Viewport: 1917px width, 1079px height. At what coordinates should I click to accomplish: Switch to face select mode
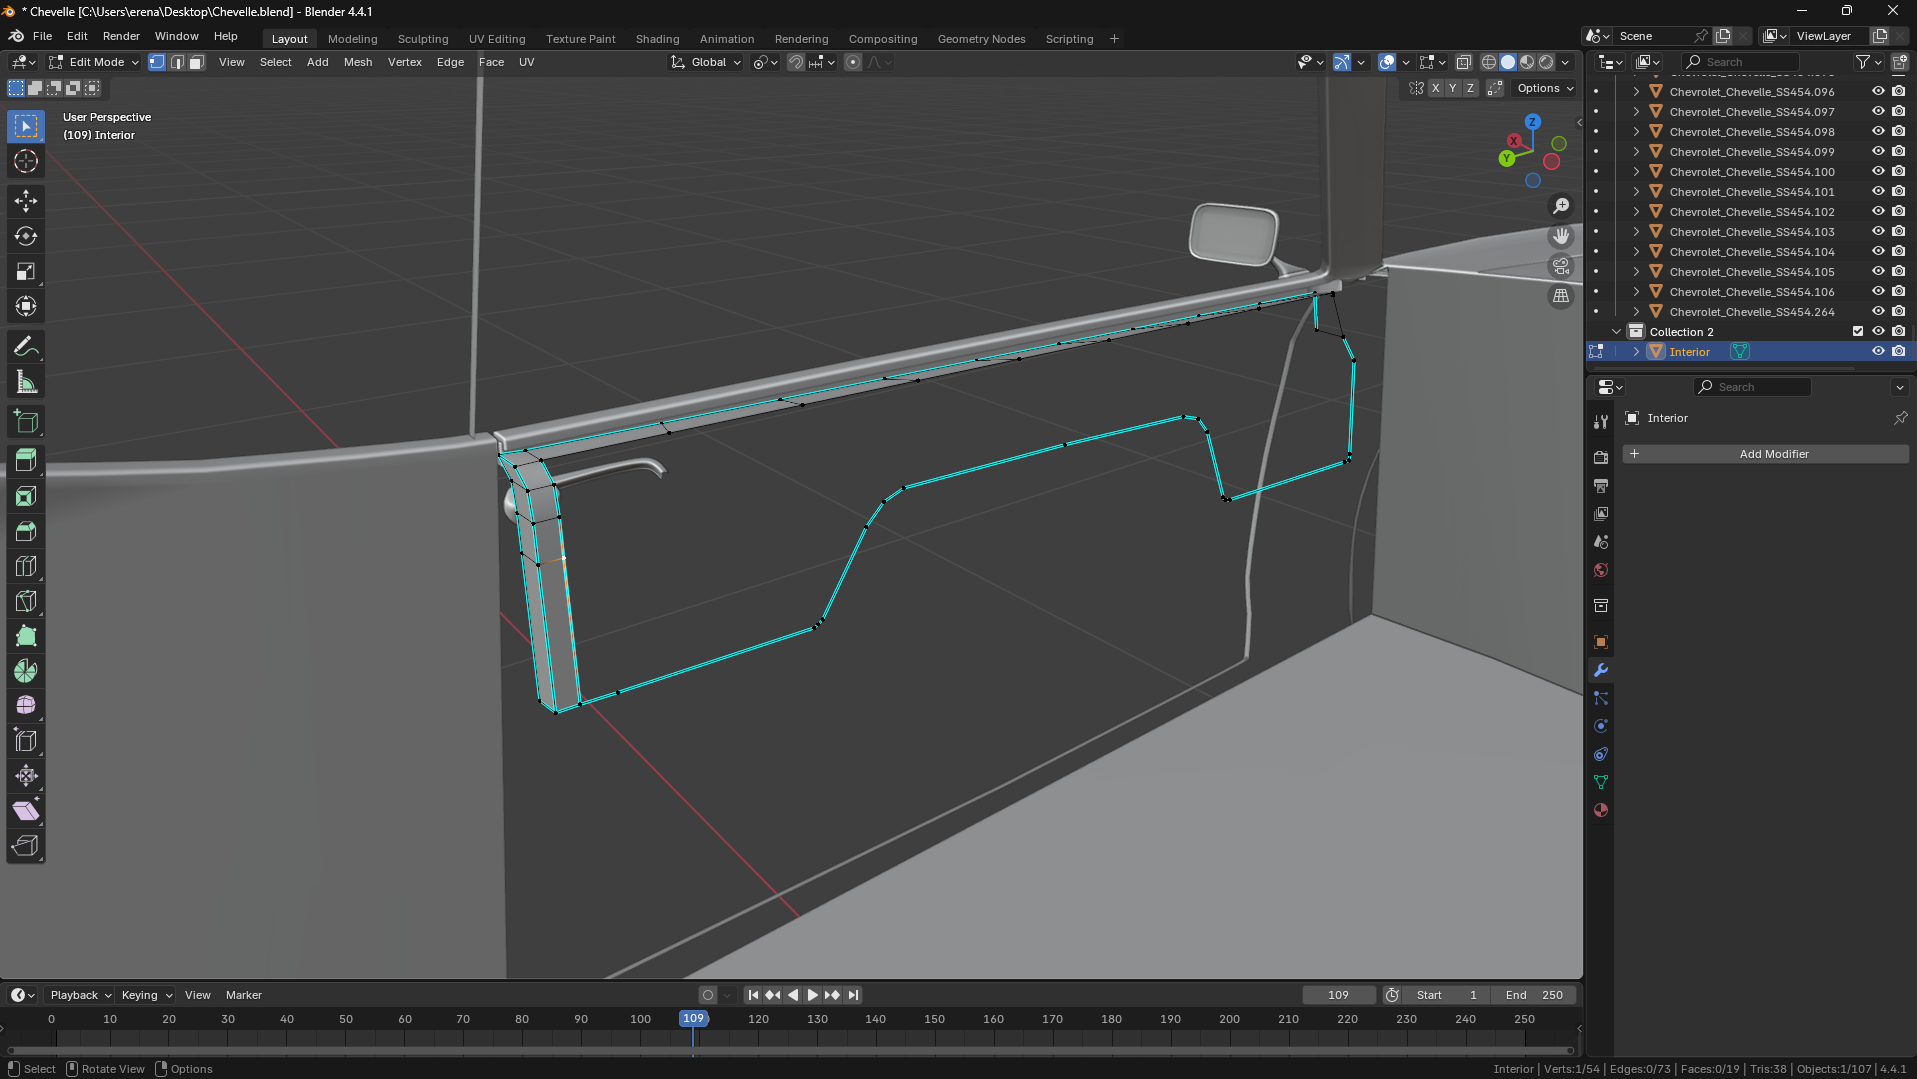point(197,62)
